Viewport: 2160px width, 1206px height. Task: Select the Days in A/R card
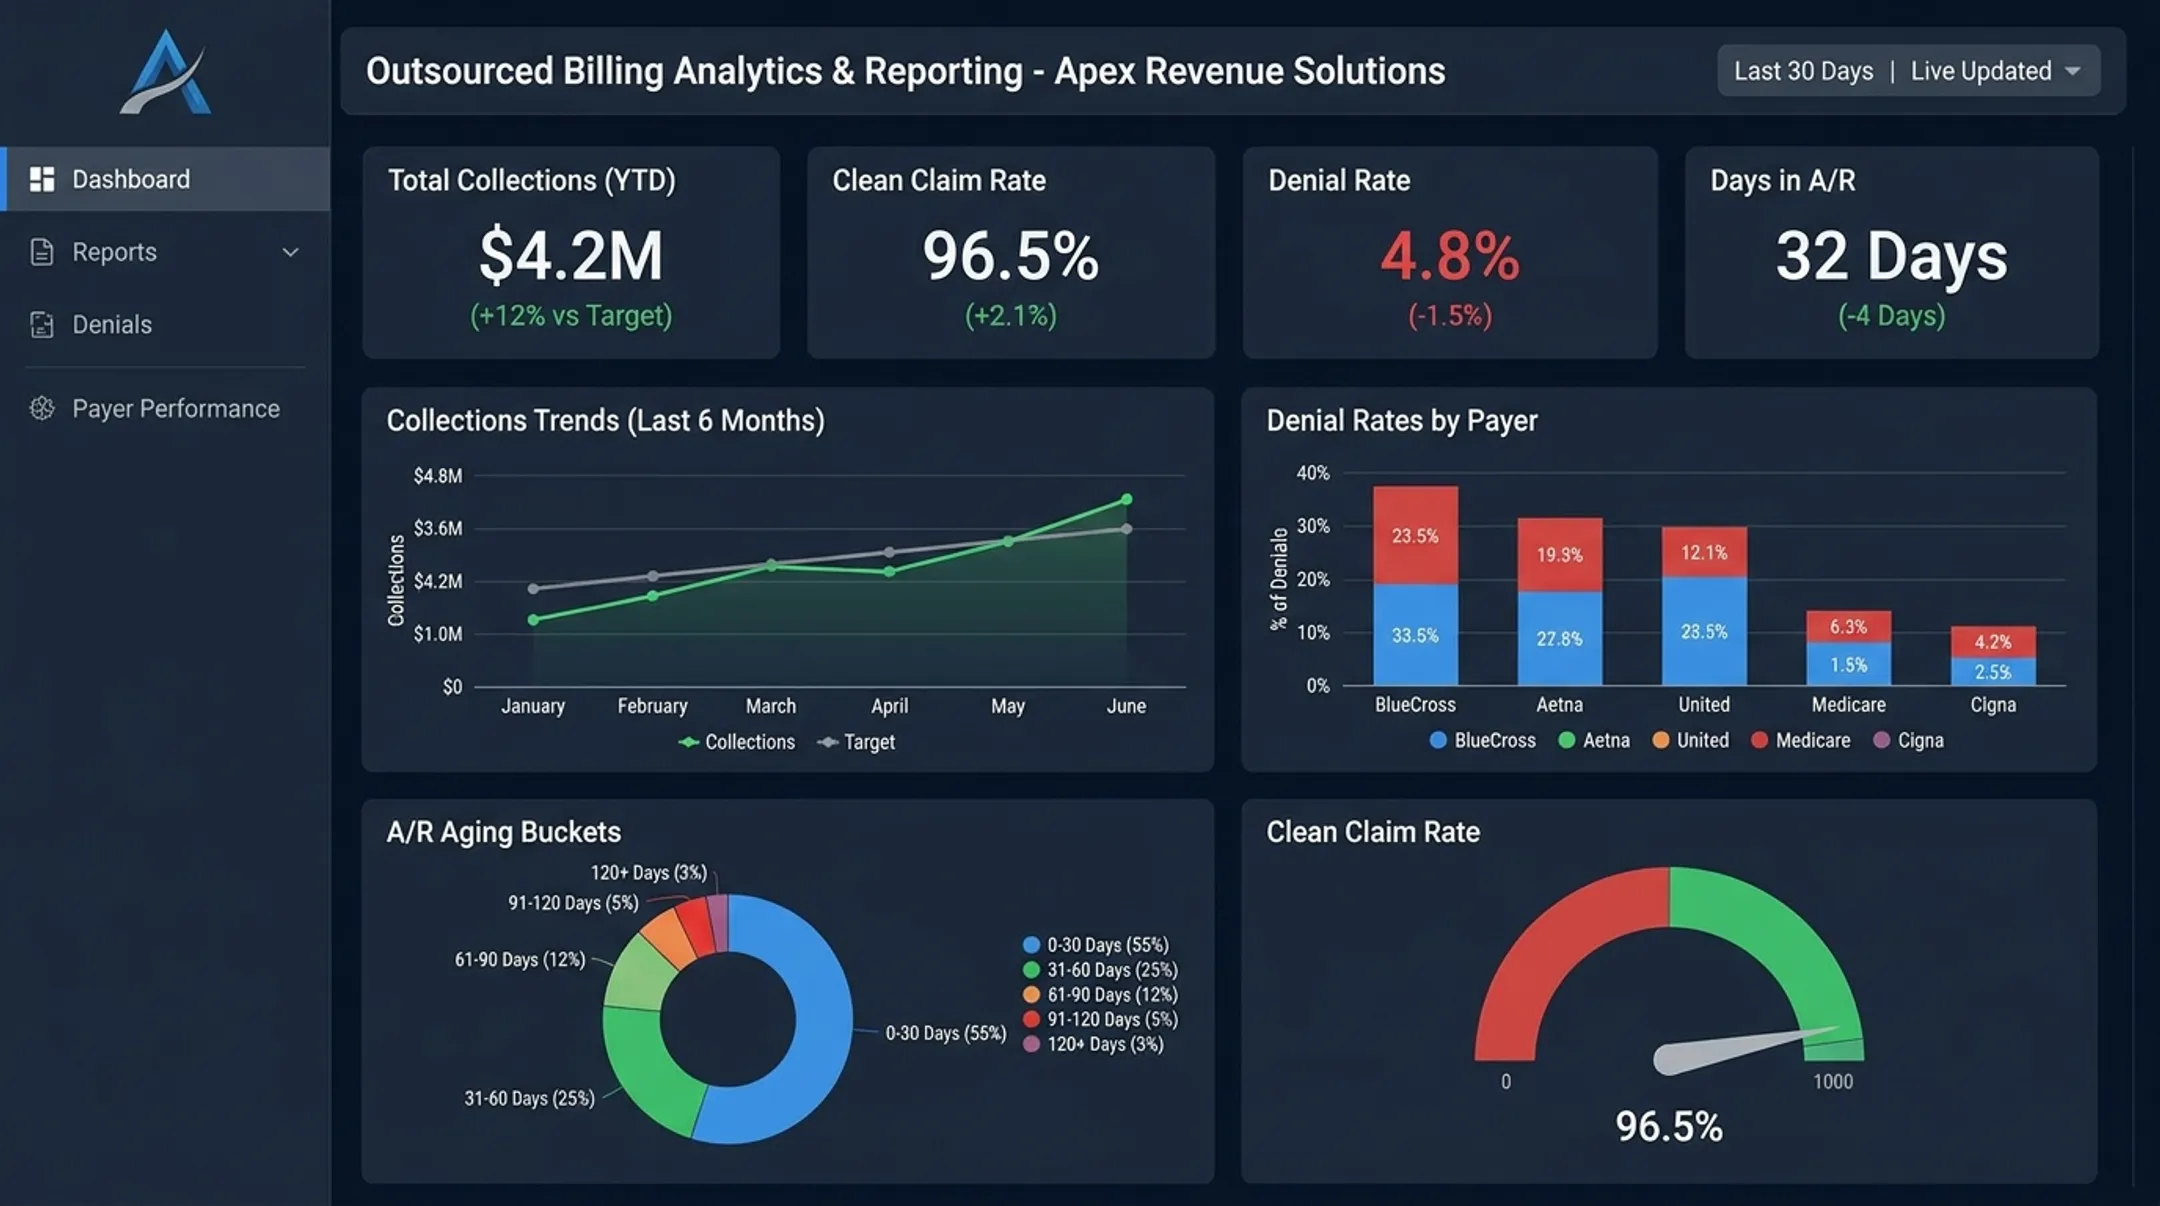point(1891,252)
